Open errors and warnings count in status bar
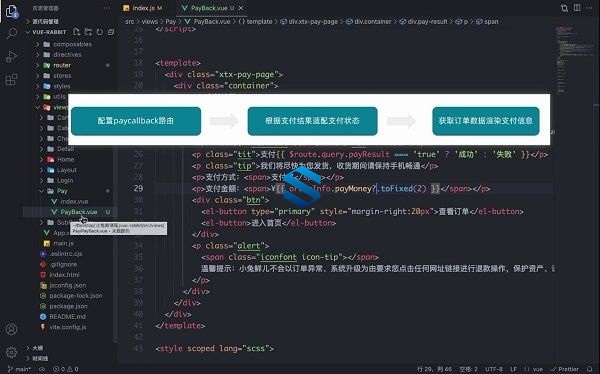 point(65,369)
